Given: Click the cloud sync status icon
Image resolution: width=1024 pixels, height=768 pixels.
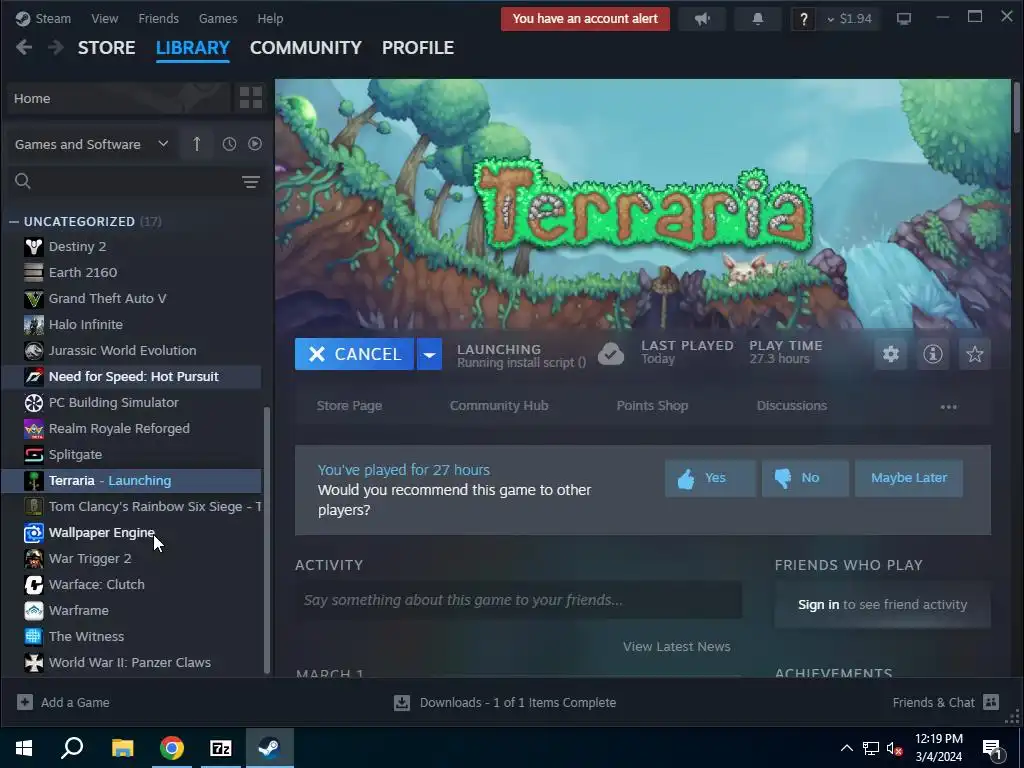Looking at the screenshot, I should (x=611, y=354).
